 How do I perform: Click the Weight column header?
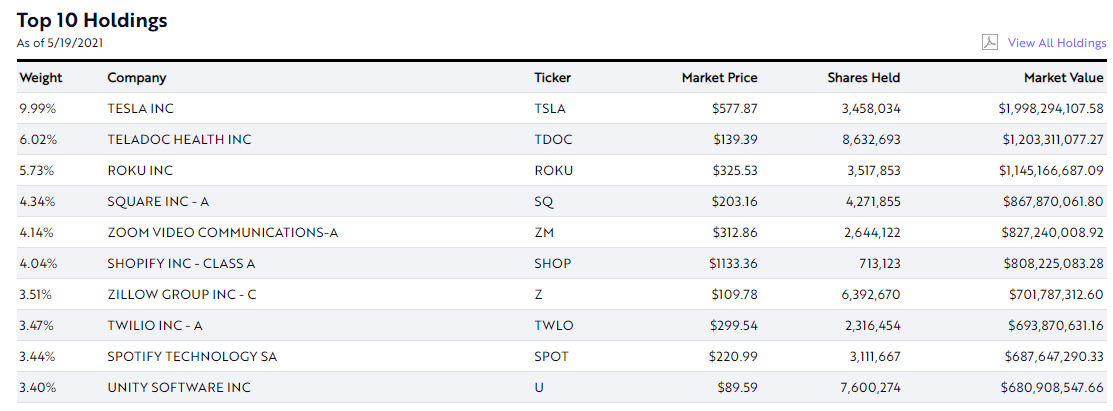coord(41,78)
